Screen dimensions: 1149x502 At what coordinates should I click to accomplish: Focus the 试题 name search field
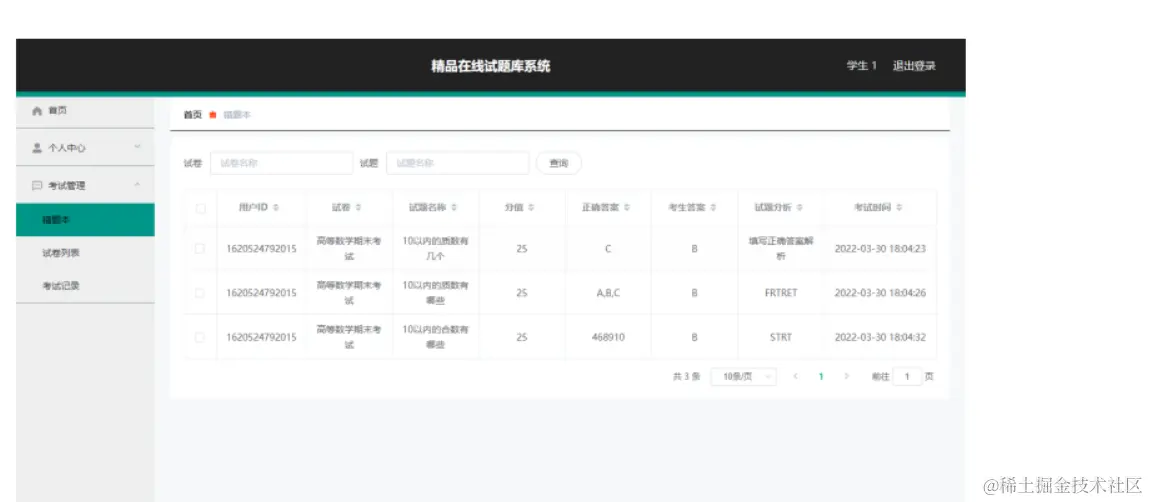[457, 163]
